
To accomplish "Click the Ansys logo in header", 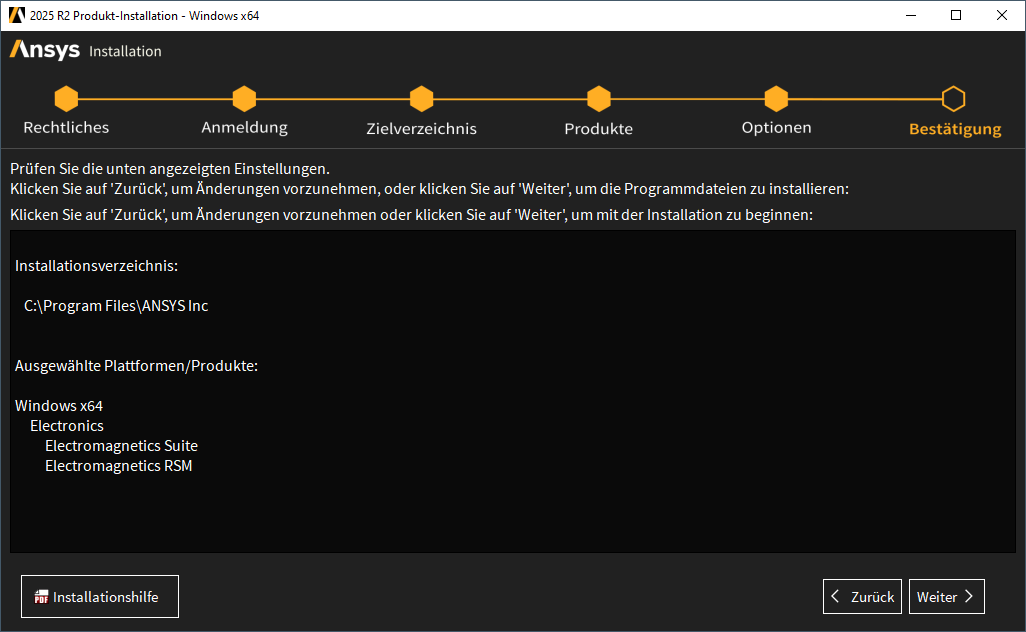I will click(x=44, y=50).
